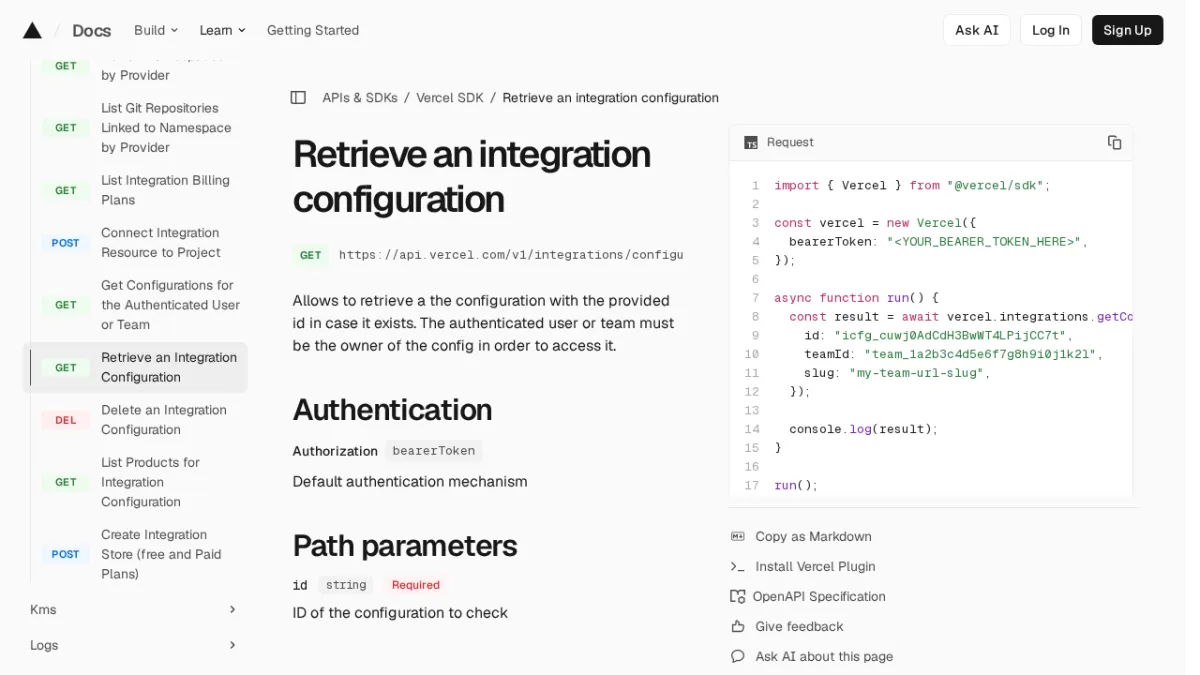Screen dimensions: 1200x675
Task: Click the Ask AI button
Action: click(977, 30)
